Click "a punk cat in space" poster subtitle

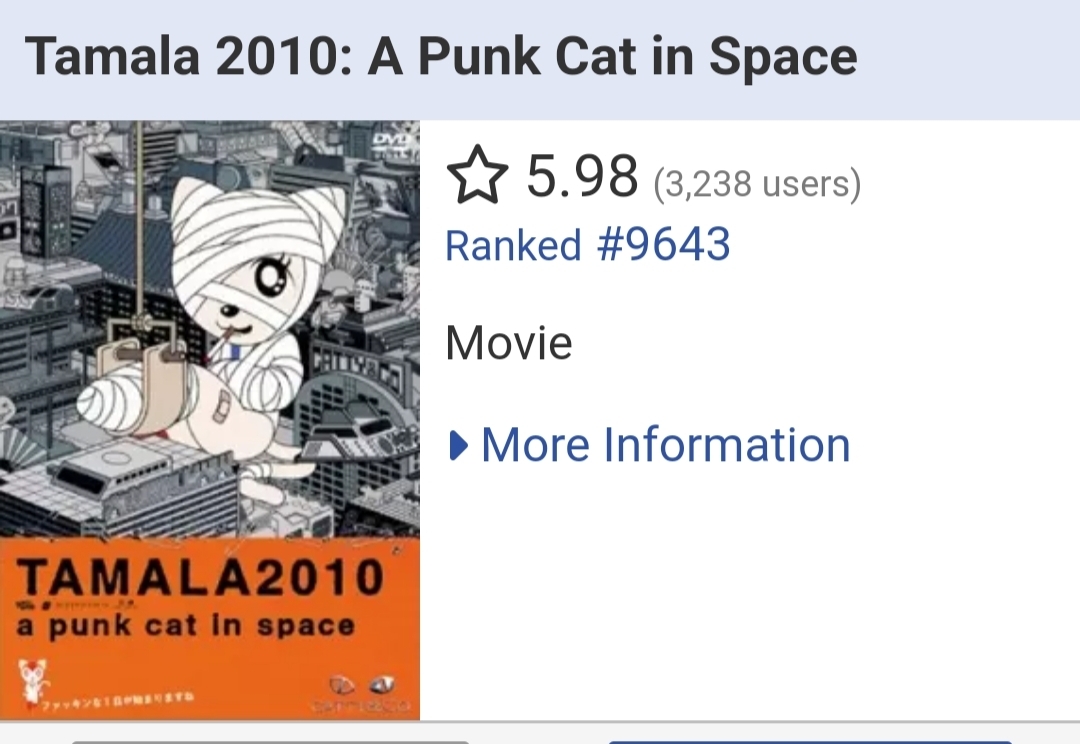(x=186, y=627)
